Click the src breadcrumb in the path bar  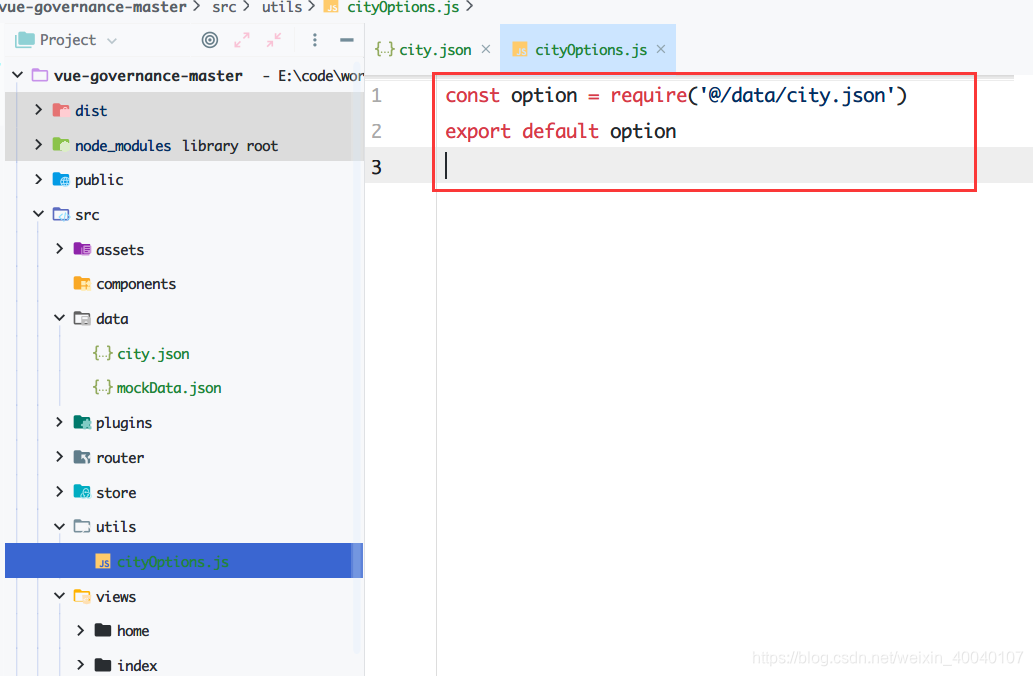[x=224, y=7]
